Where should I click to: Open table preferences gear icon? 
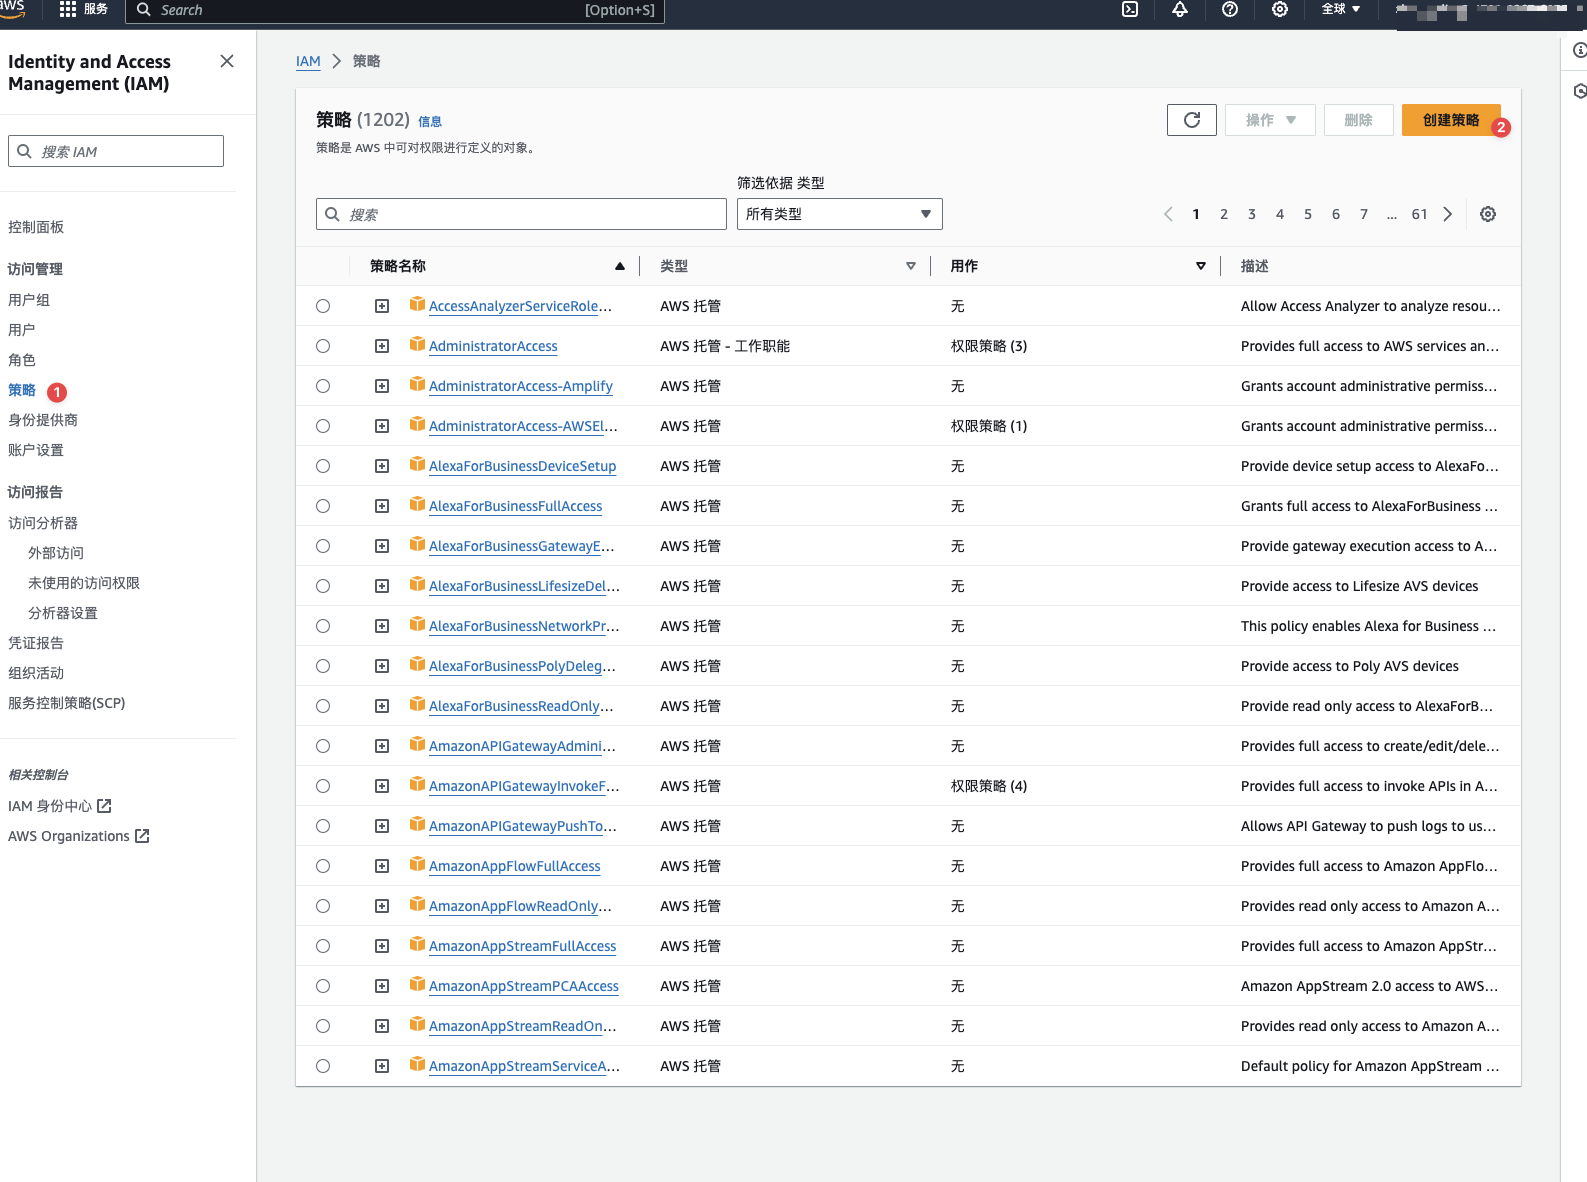click(x=1488, y=214)
